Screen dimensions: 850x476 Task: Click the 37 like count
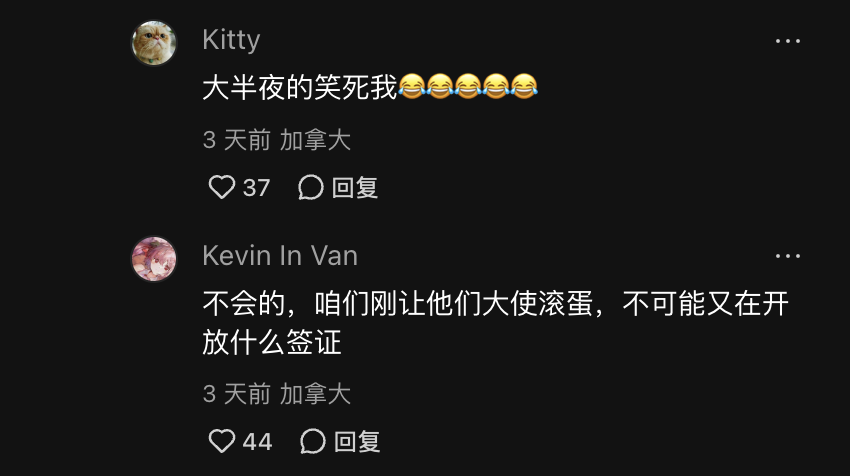click(256, 188)
